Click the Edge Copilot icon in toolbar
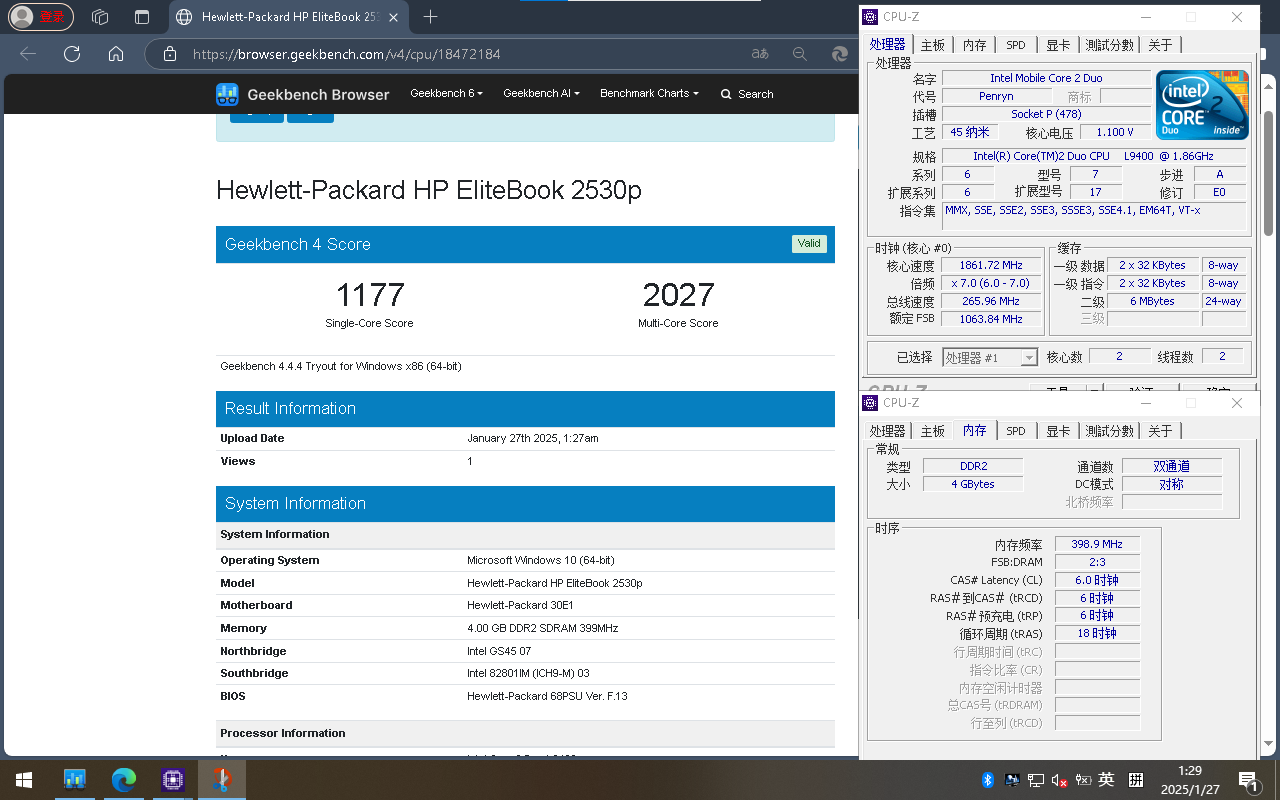This screenshot has height=800, width=1280. (840, 54)
